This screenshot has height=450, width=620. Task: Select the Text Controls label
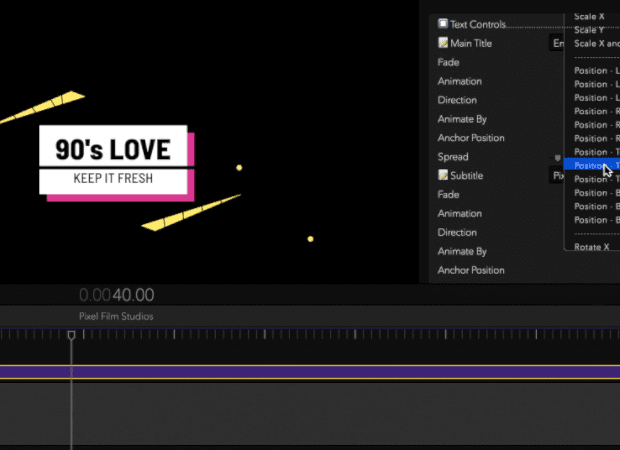pos(478,25)
